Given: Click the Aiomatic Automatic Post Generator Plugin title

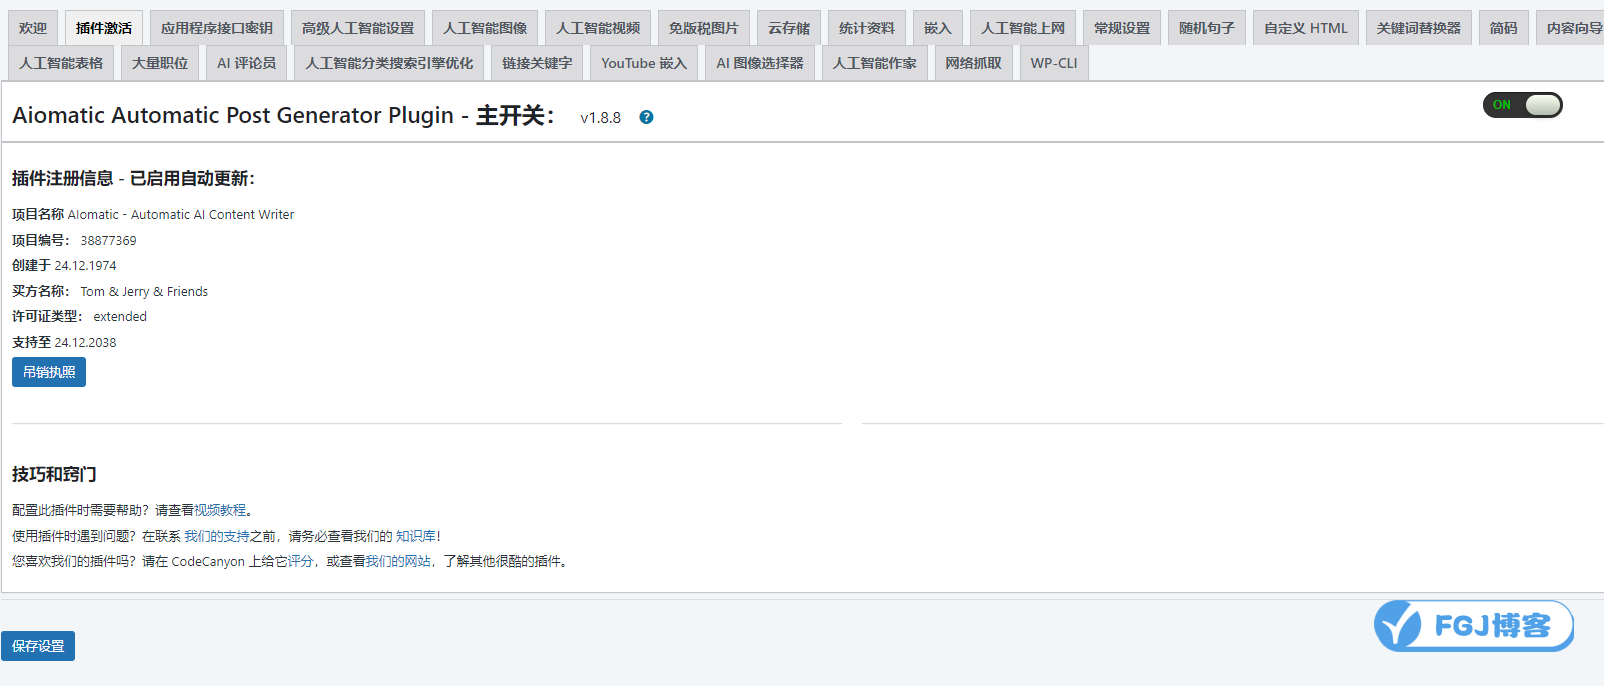Looking at the screenshot, I should pyautogui.click(x=233, y=115).
